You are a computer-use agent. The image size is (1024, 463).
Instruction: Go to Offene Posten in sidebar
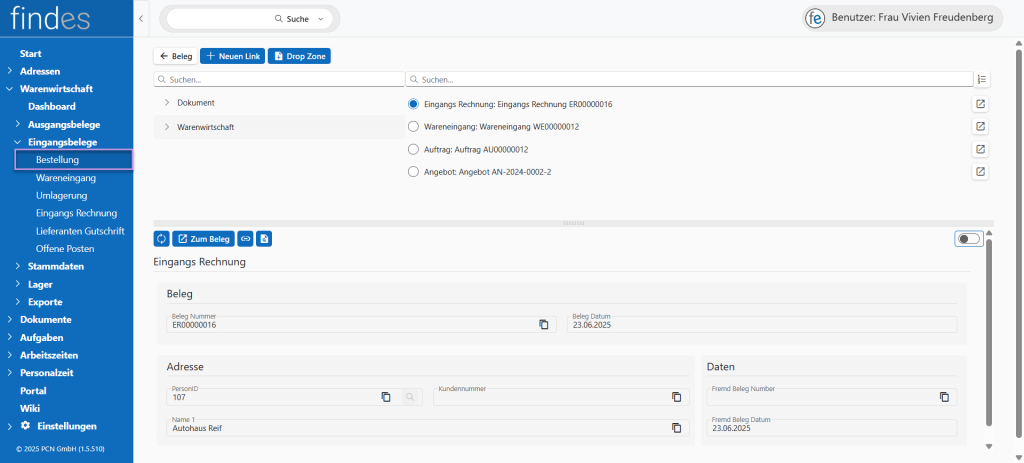tap(65, 248)
